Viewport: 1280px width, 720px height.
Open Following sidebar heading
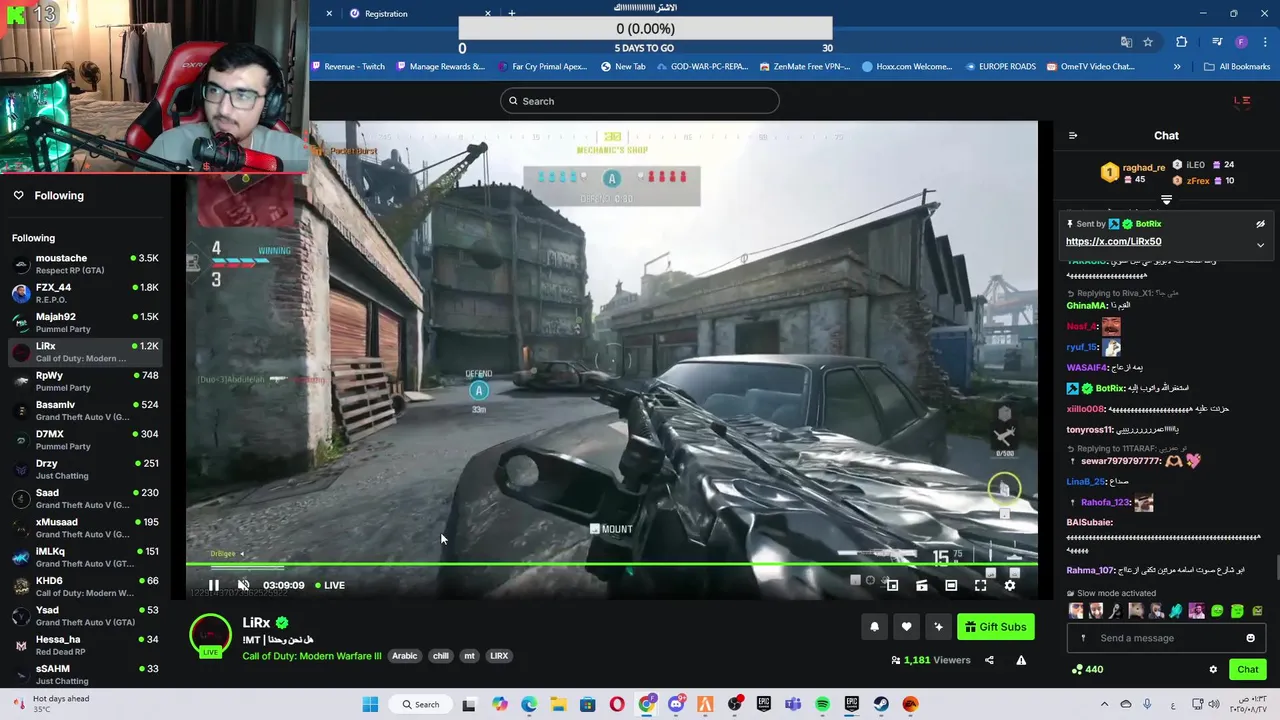pos(59,195)
